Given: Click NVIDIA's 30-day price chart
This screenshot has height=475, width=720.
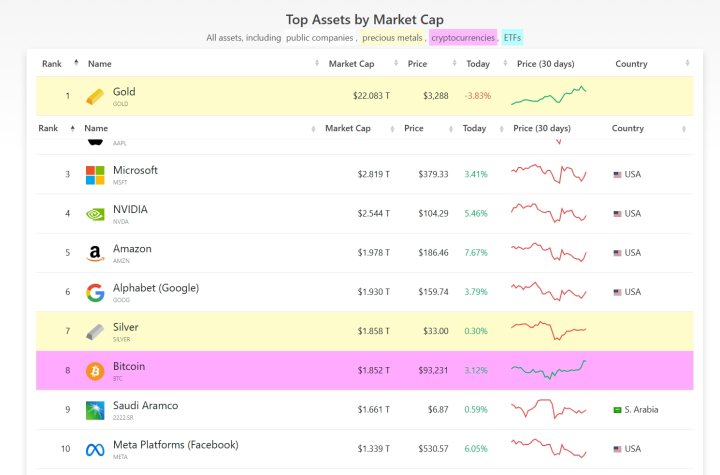Looking at the screenshot, I should 549,213.
